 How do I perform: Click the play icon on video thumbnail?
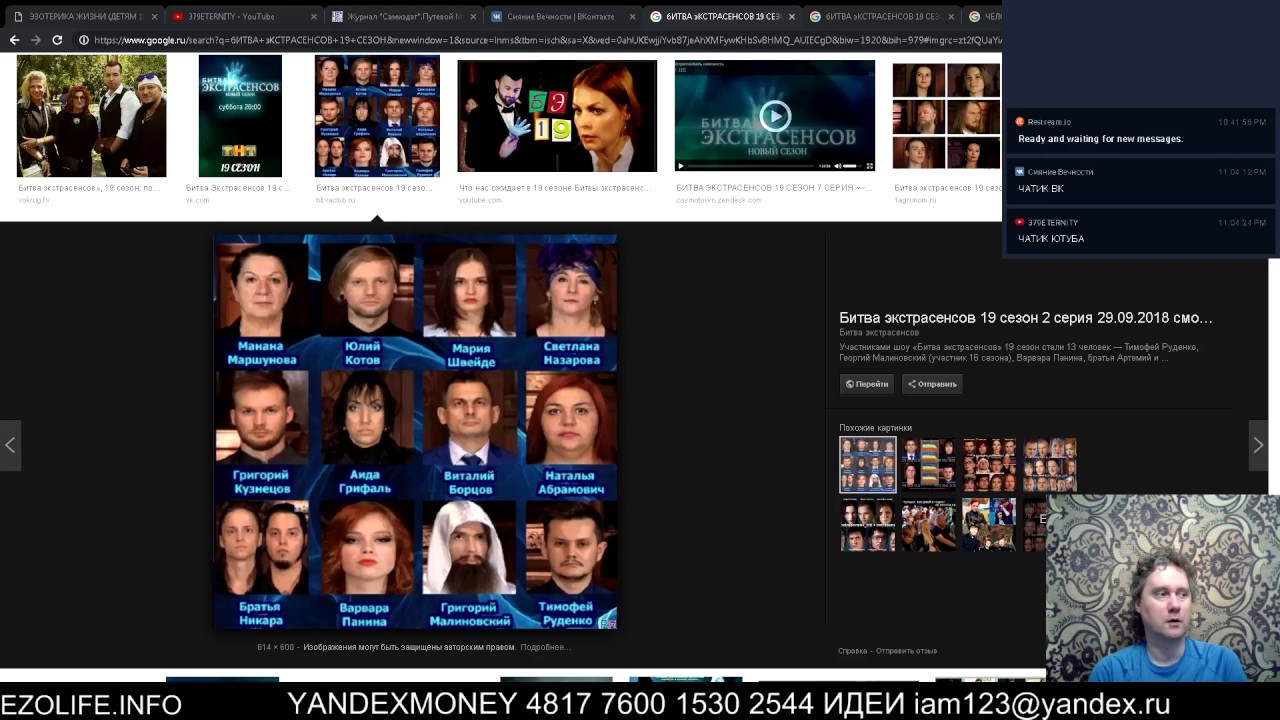point(775,115)
